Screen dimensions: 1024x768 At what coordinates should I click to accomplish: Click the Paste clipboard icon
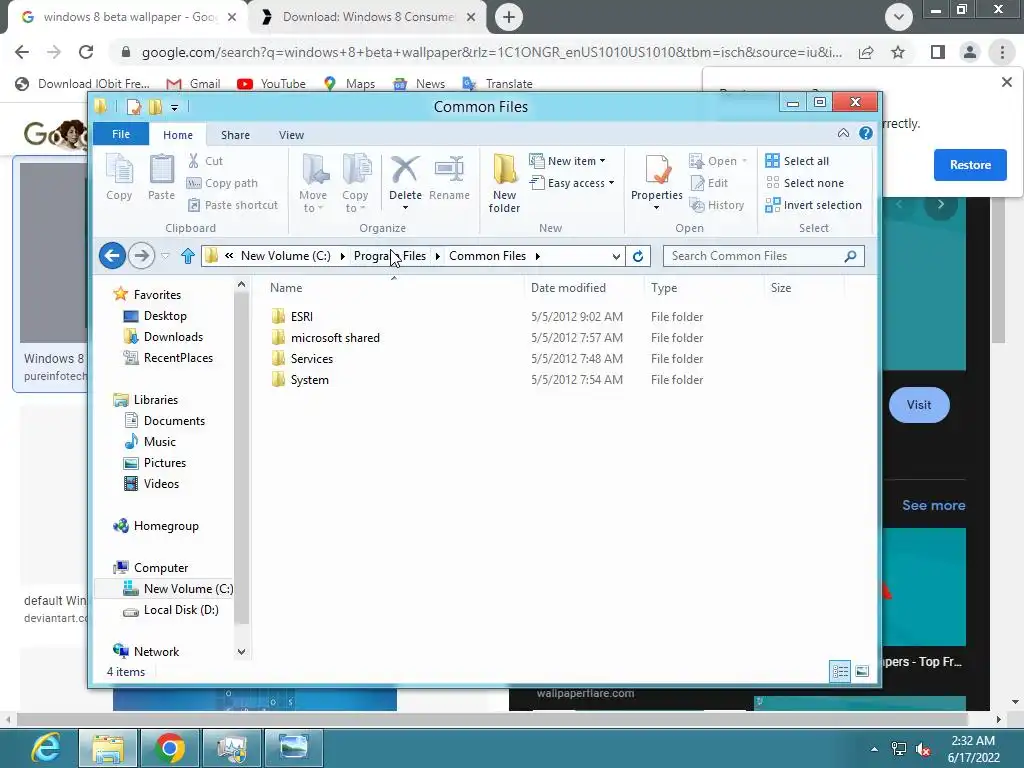(x=161, y=176)
